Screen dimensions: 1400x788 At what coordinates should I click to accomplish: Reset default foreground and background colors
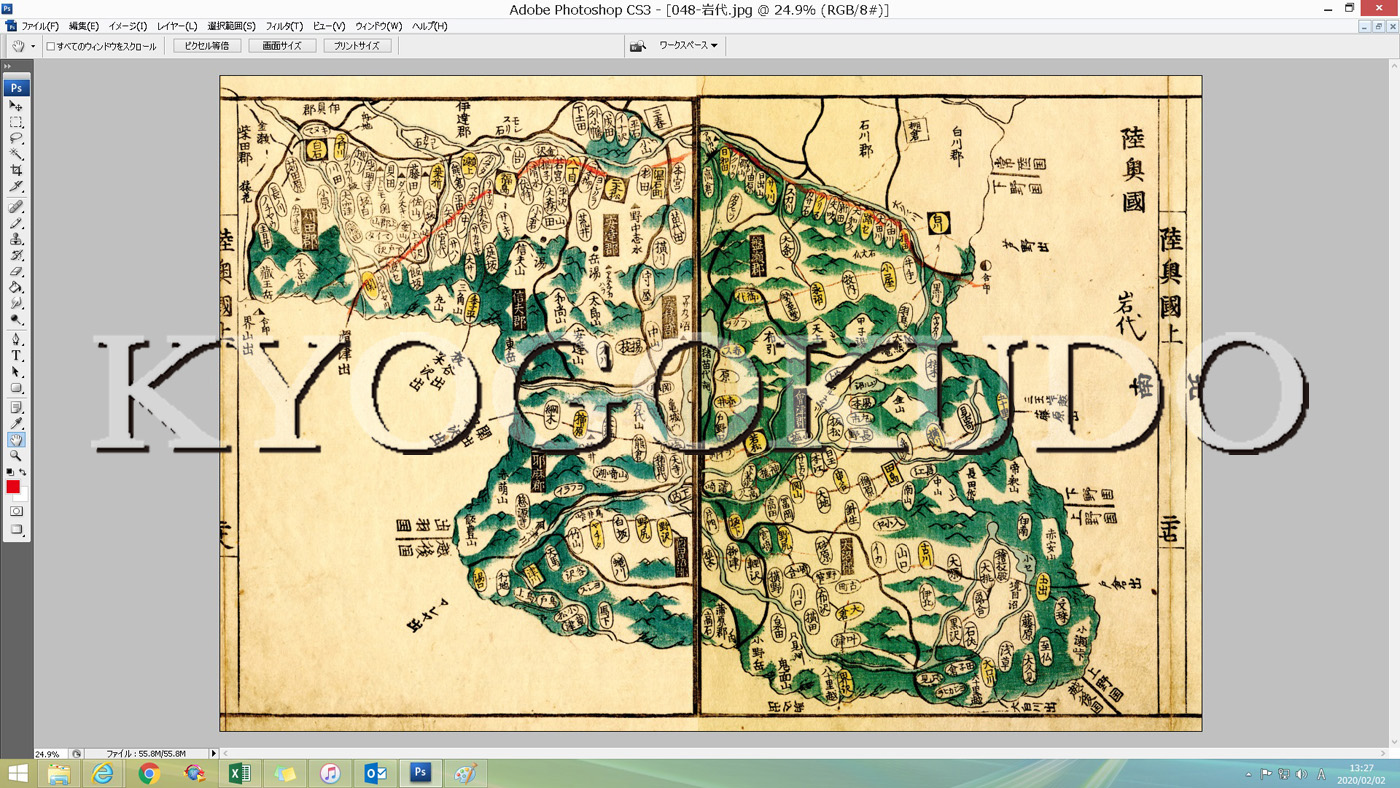(x=10, y=472)
